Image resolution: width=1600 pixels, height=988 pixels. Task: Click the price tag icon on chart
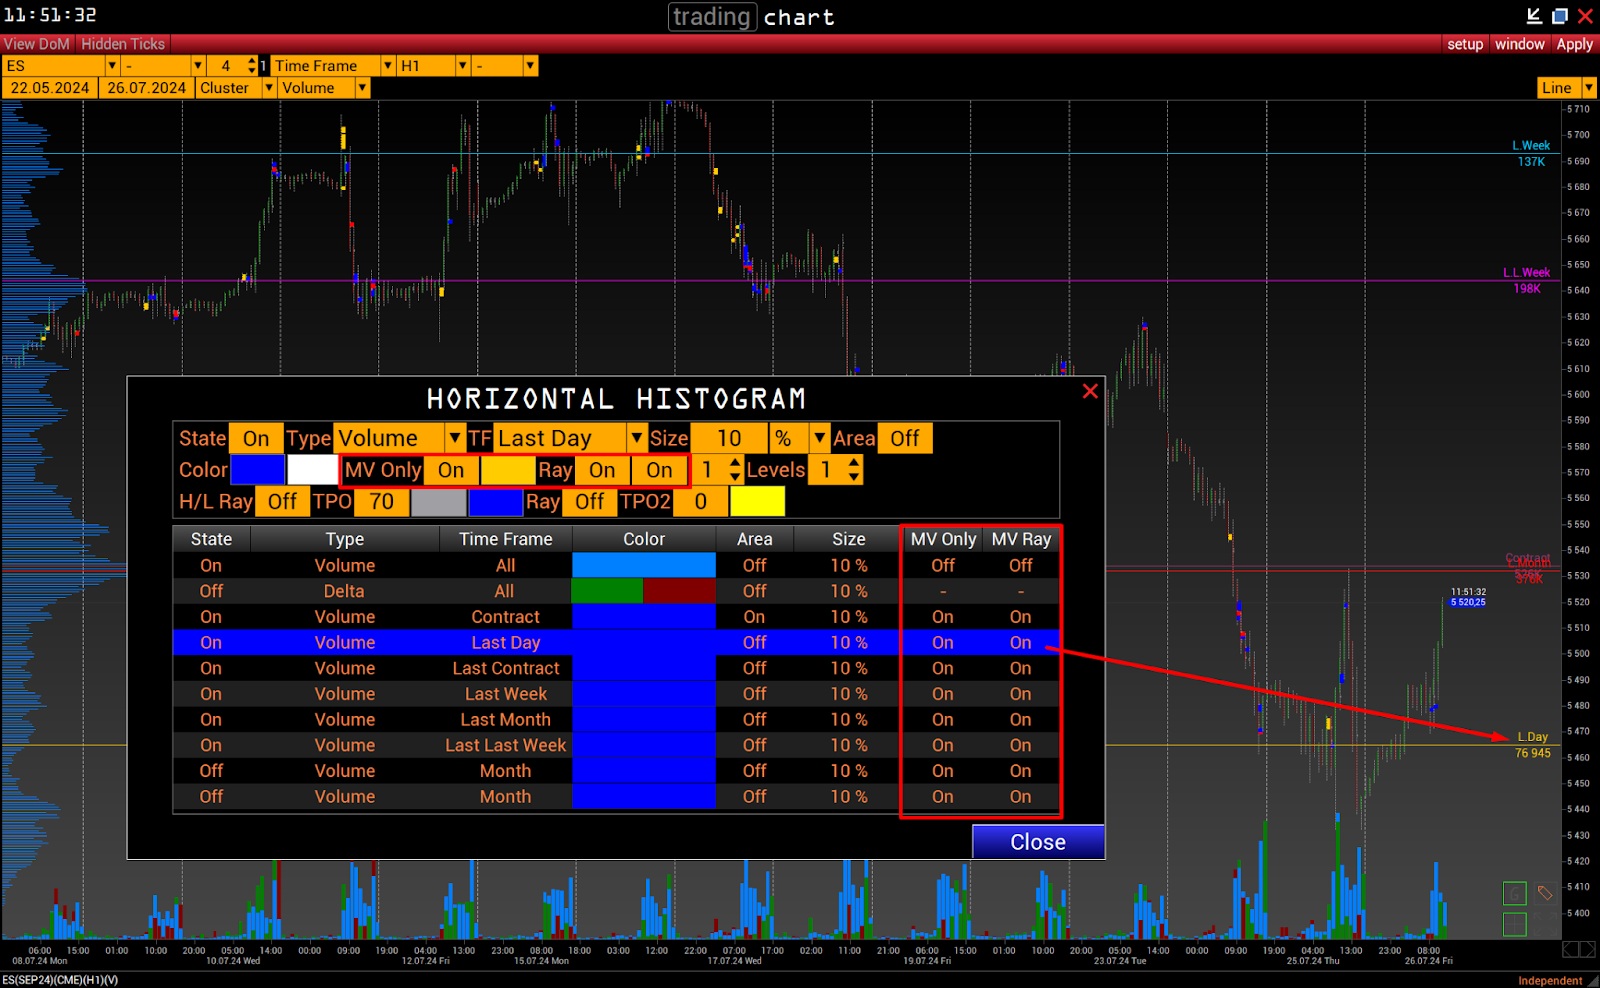[1545, 893]
